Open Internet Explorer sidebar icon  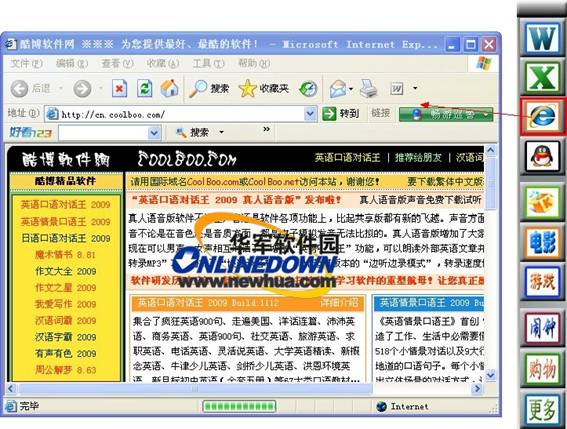coord(542,116)
